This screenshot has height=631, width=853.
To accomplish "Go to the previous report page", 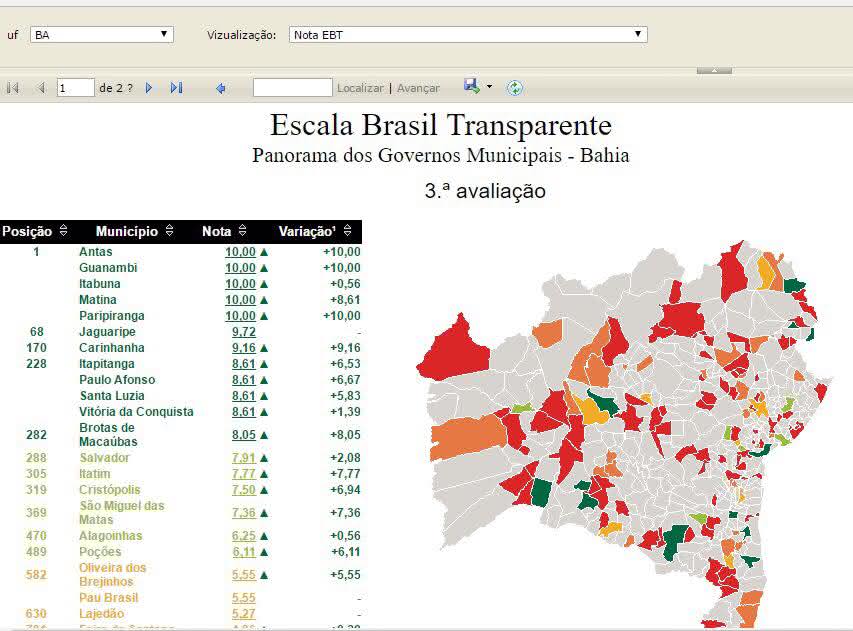I will (x=41, y=88).
